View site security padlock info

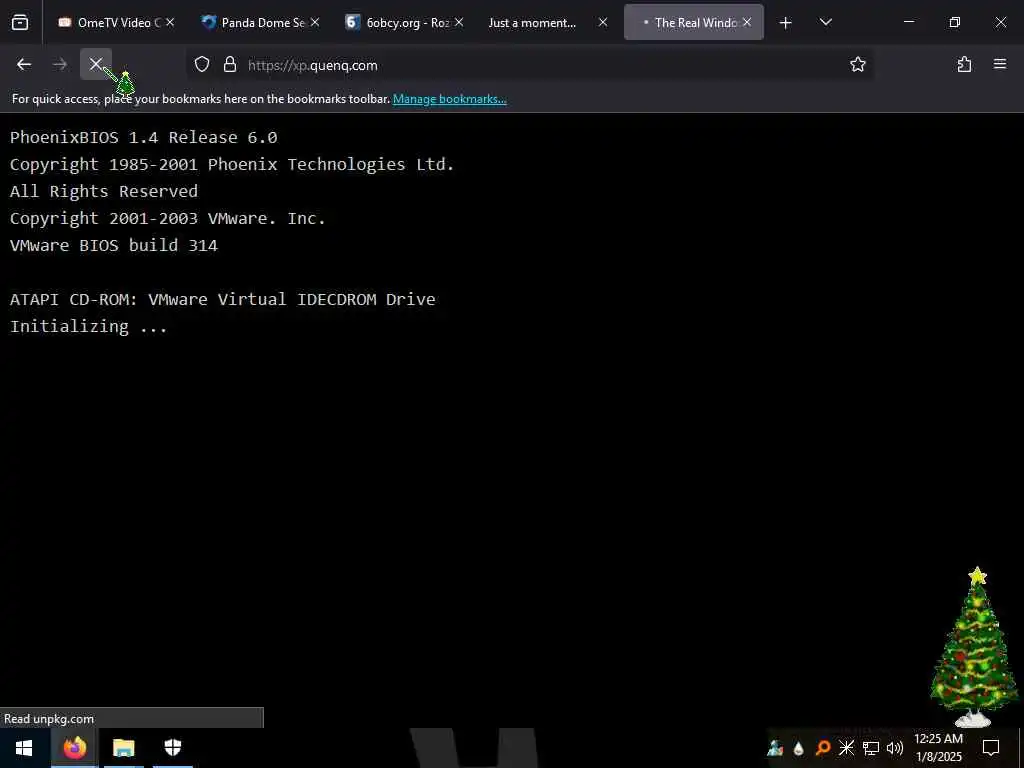[x=230, y=64]
